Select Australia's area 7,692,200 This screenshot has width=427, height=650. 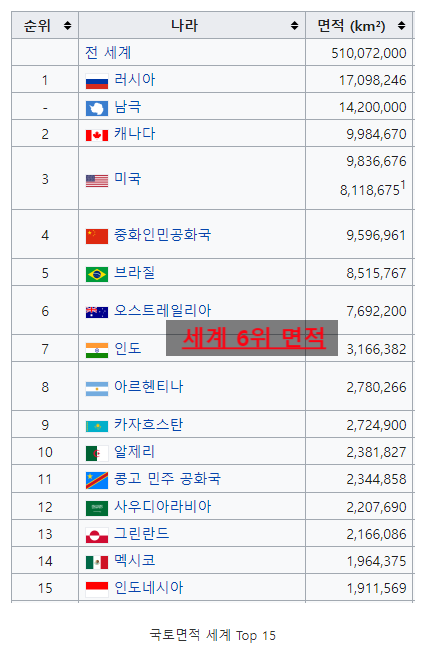coord(376,311)
